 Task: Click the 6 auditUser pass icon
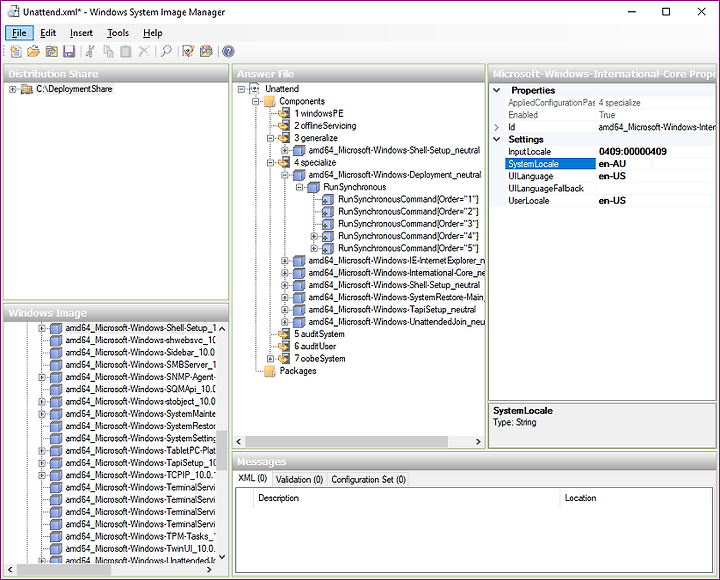click(284, 346)
